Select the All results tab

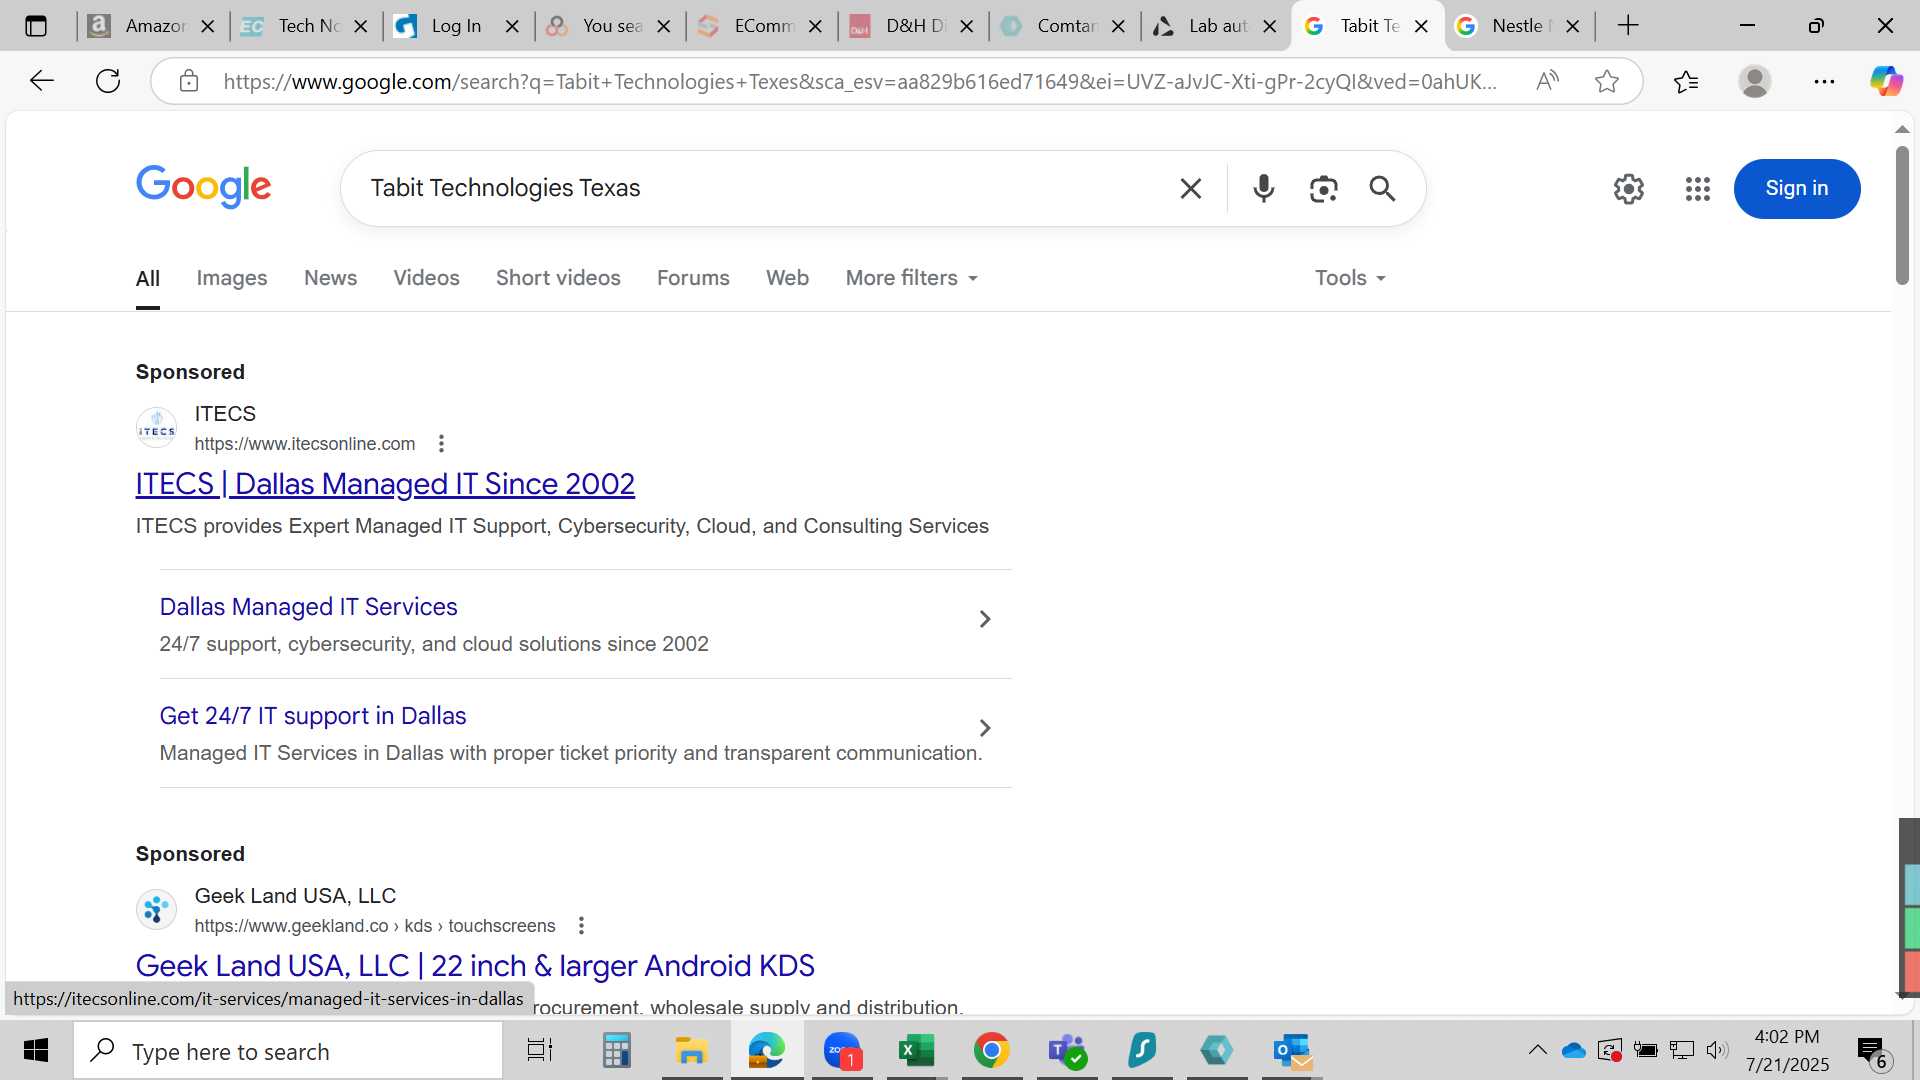(x=148, y=279)
